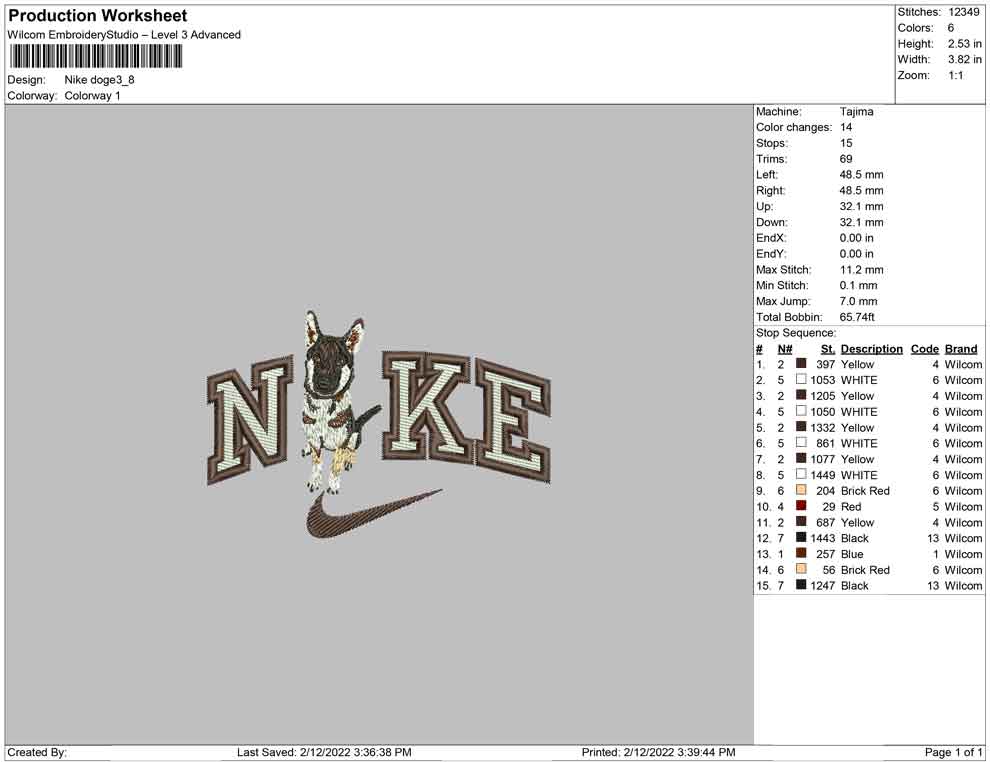Click 'Red' description in row 10

851,506
